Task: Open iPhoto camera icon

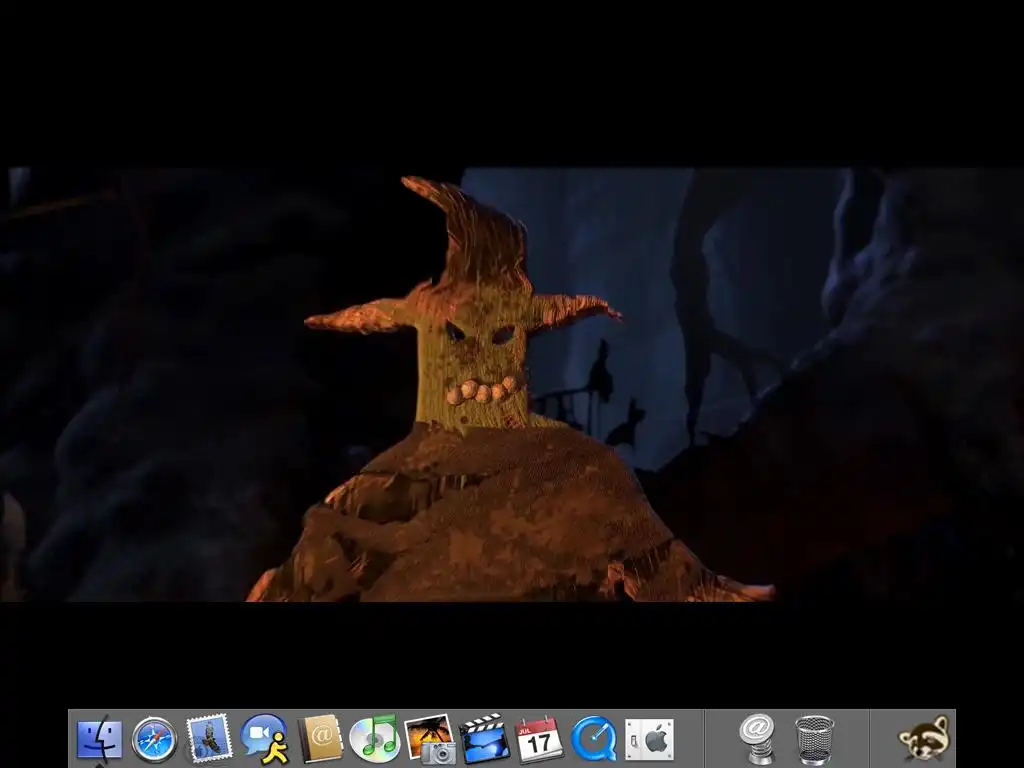Action: coord(430,739)
